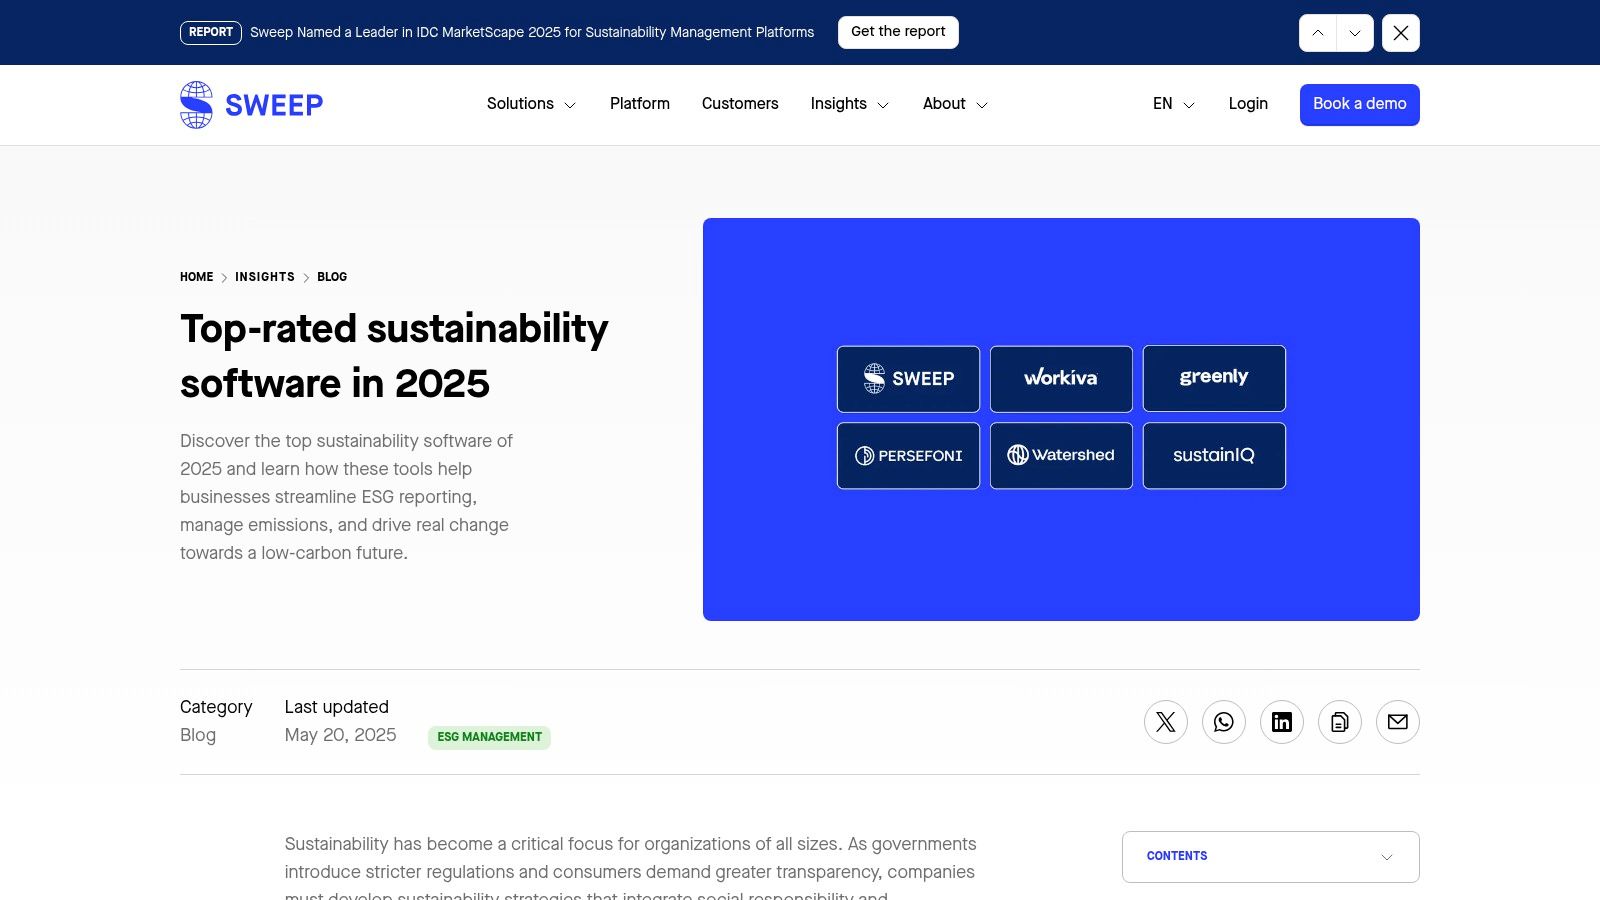Viewport: 1600px width, 900px height.
Task: Go to Home breadcrumb
Action: tap(197, 277)
